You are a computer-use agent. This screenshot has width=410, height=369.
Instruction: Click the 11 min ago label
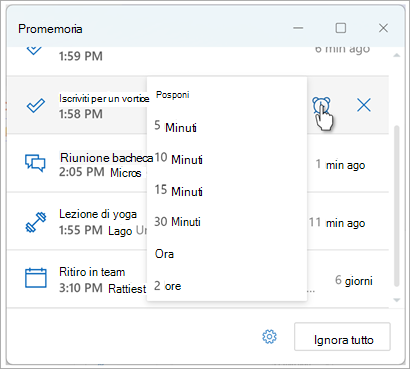click(337, 223)
